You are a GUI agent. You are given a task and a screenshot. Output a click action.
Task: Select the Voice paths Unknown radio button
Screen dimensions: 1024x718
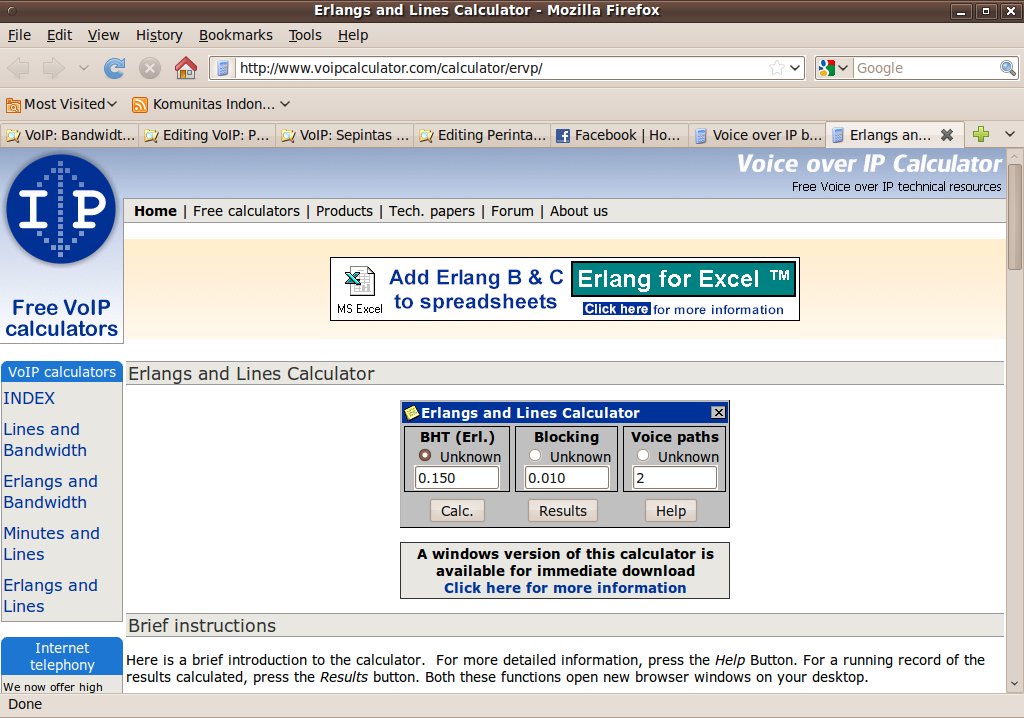[x=643, y=456]
